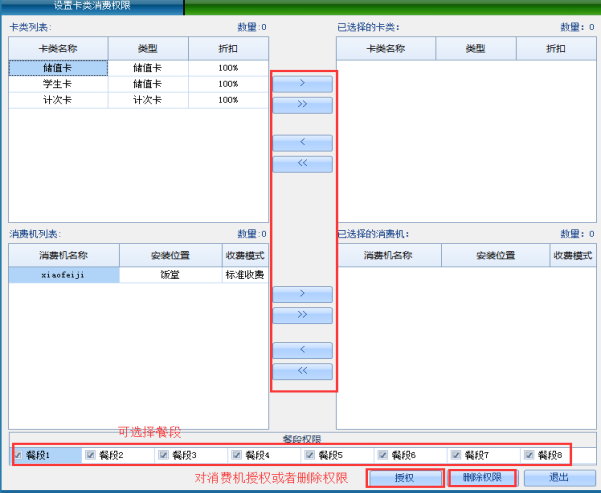
Task: Sort the card list by 折扣 header
Action: tap(228, 49)
